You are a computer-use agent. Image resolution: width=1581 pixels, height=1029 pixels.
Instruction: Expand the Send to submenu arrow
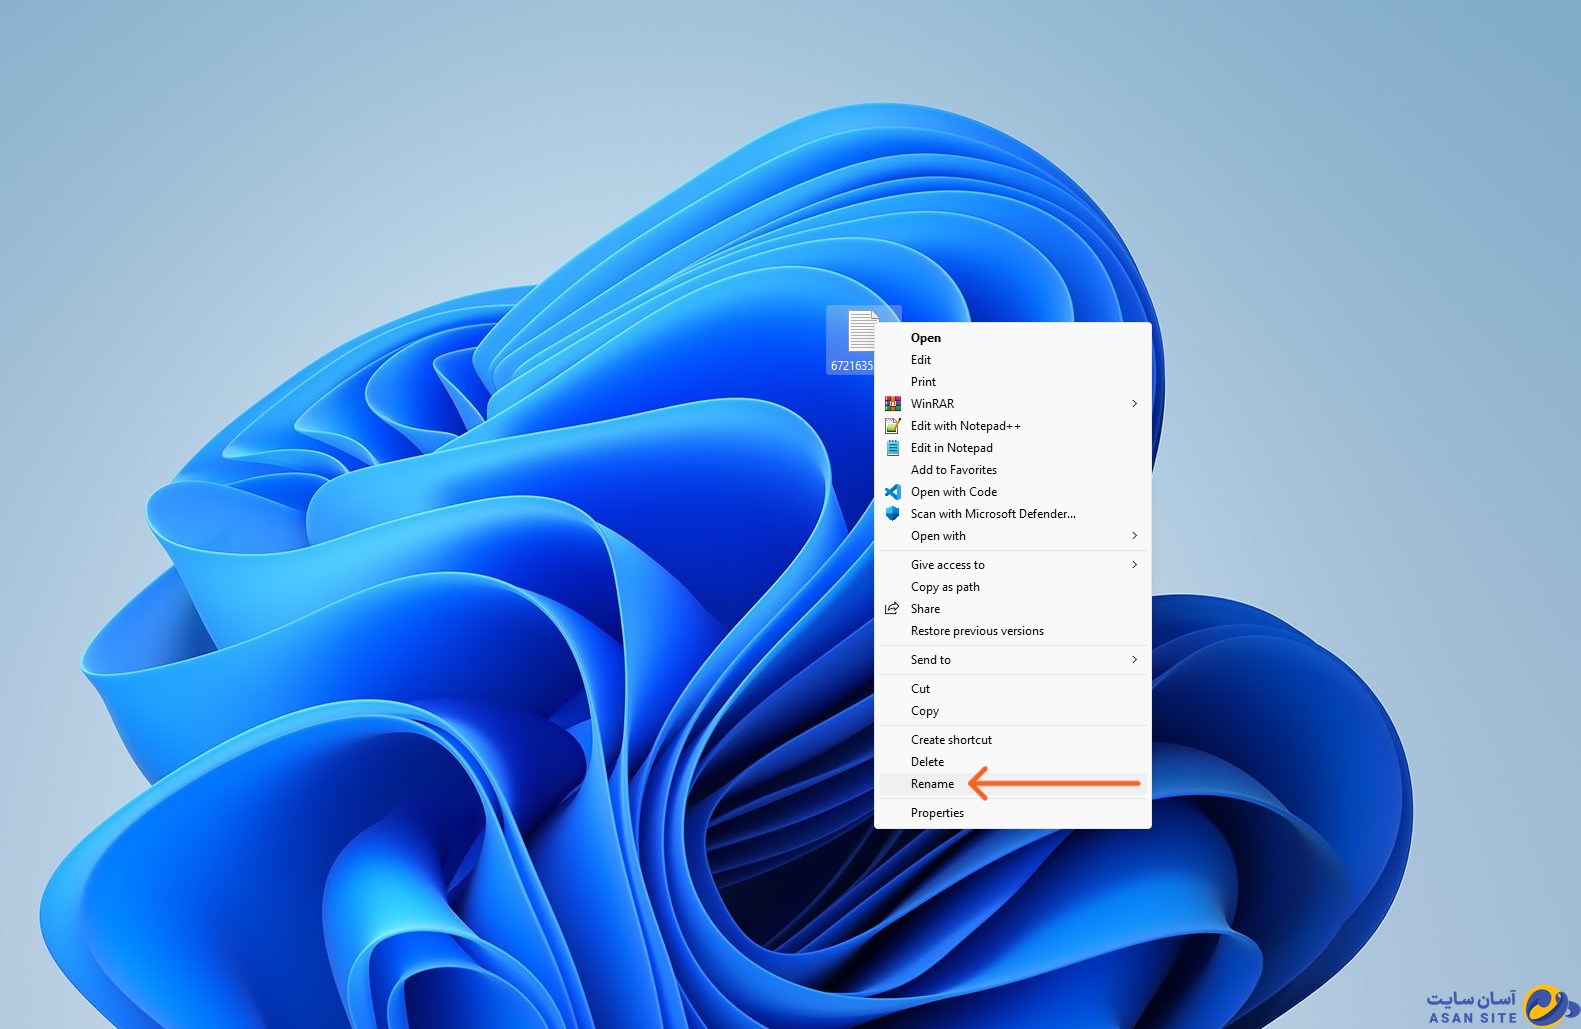(x=1134, y=660)
